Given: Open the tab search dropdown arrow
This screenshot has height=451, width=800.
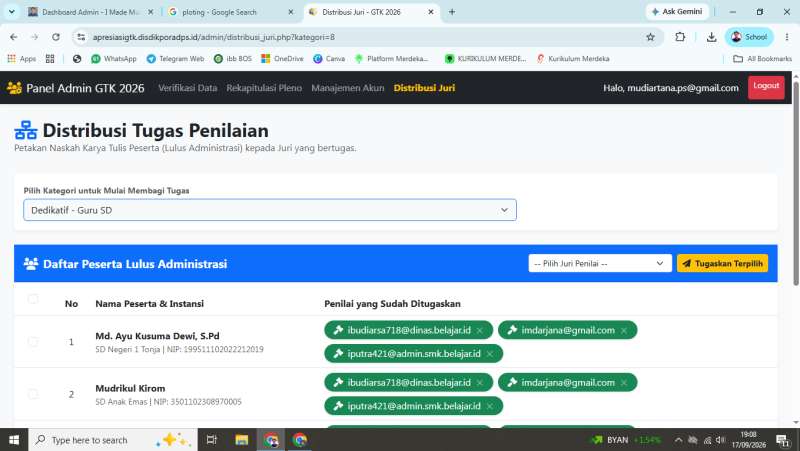Looking at the screenshot, I should pos(11,12).
